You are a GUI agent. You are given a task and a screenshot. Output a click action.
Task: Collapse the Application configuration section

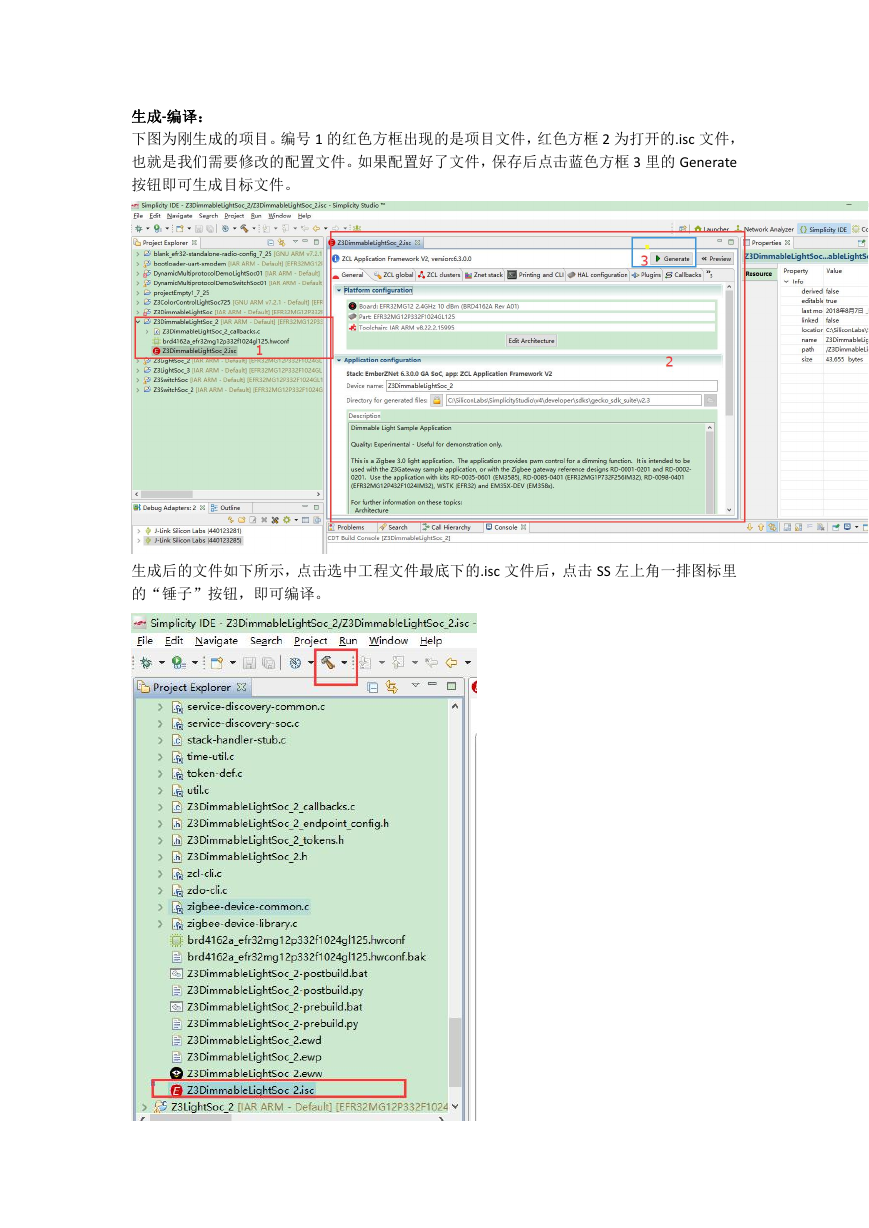tap(339, 360)
